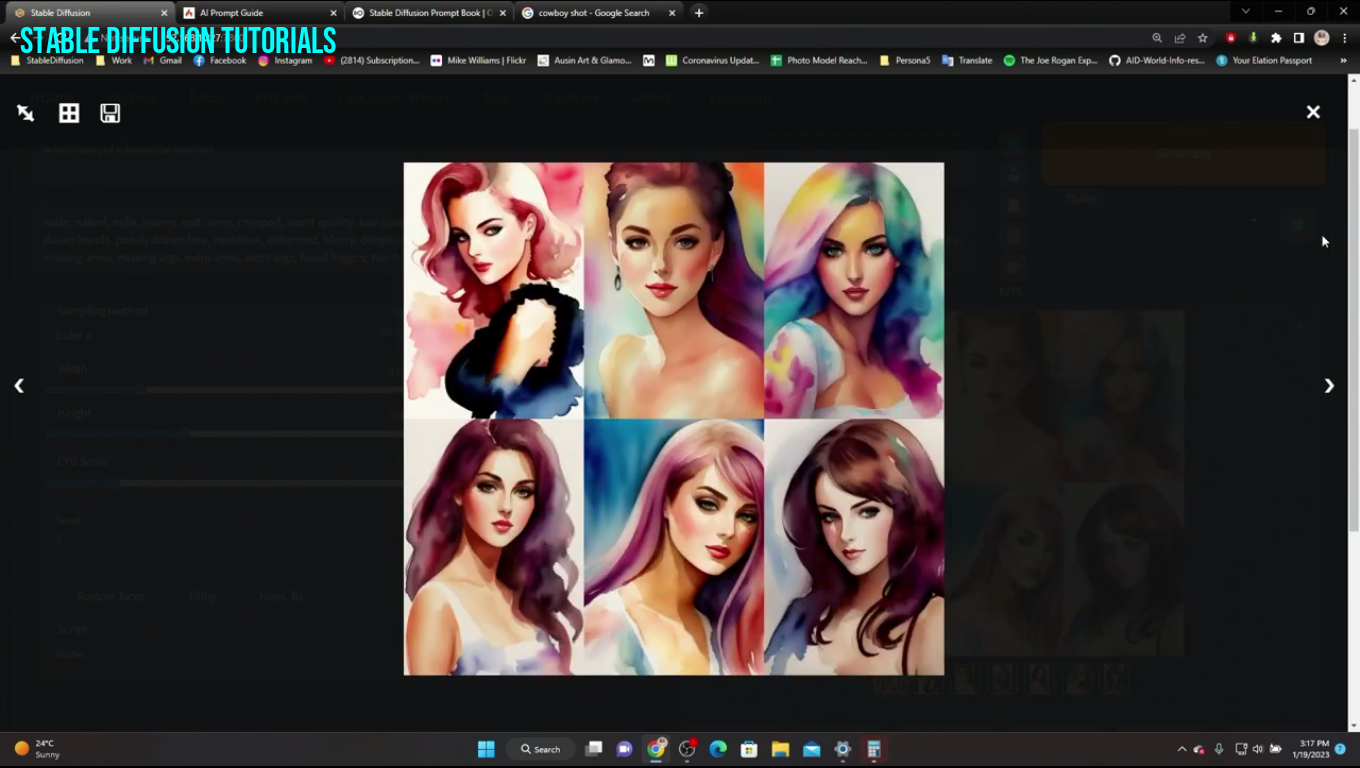Open the Calculator app from the taskbar
The image size is (1360, 768).
[x=873, y=749]
